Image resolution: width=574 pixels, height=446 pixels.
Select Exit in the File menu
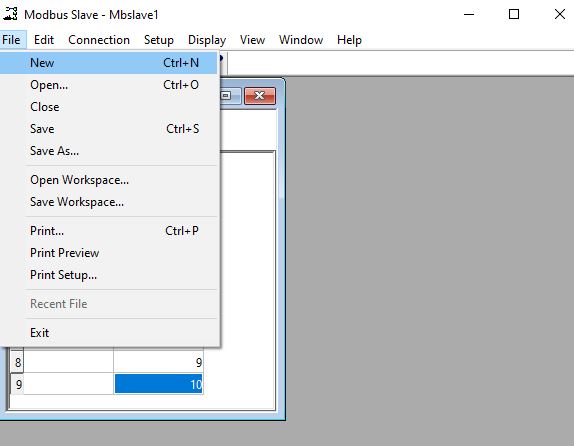click(x=109, y=333)
